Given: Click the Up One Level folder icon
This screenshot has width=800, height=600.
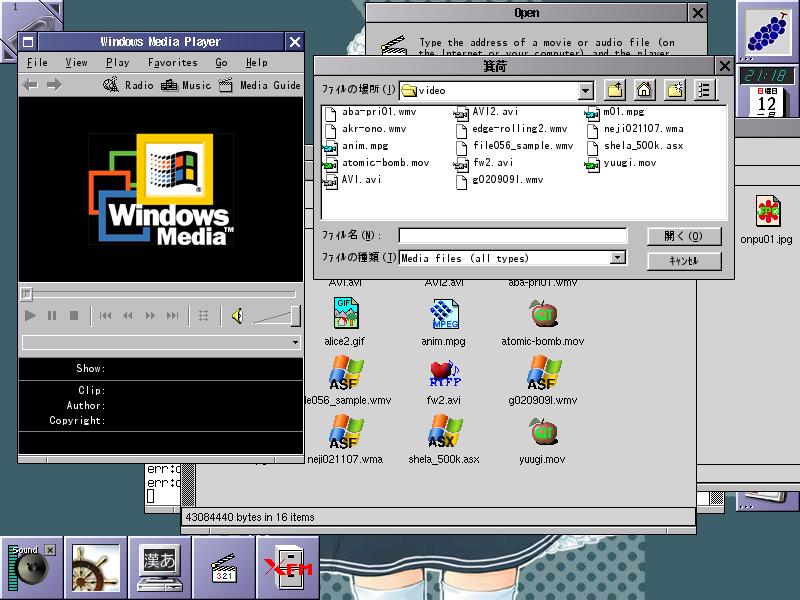Looking at the screenshot, I should pos(615,90).
